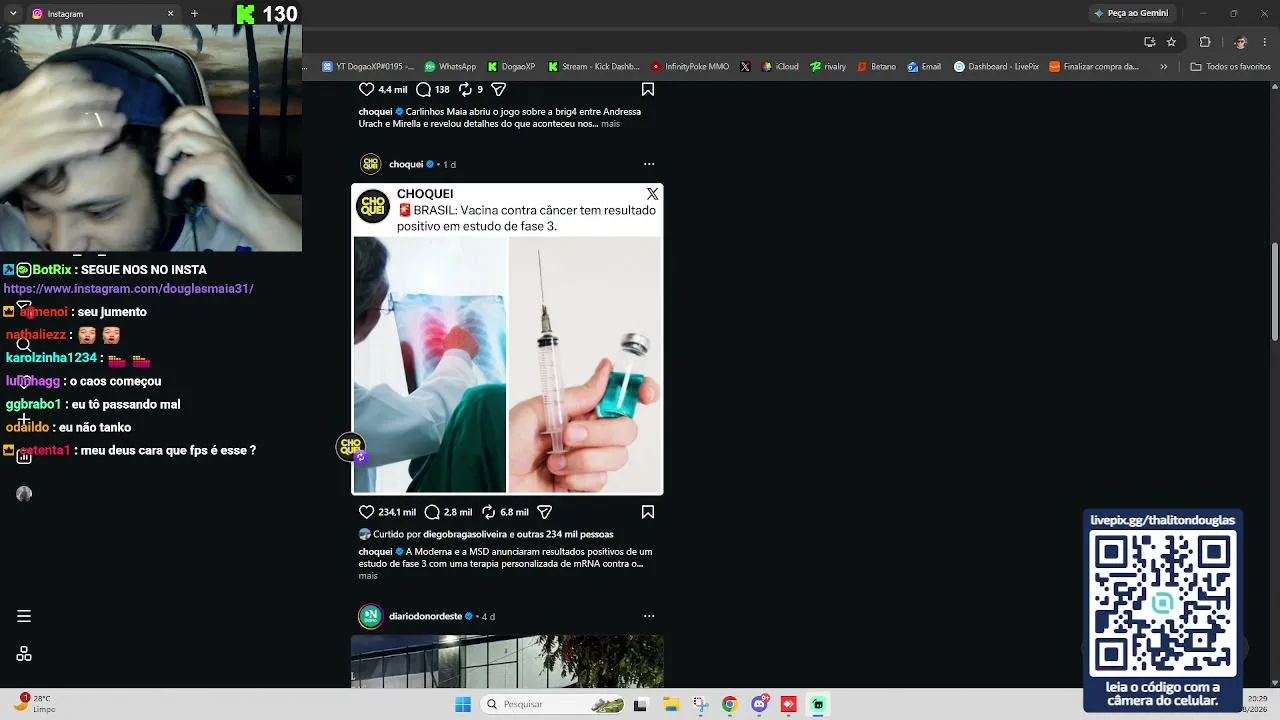Open the 'Todos os favoritos' folder
The width and height of the screenshot is (1280, 720).
1230,67
